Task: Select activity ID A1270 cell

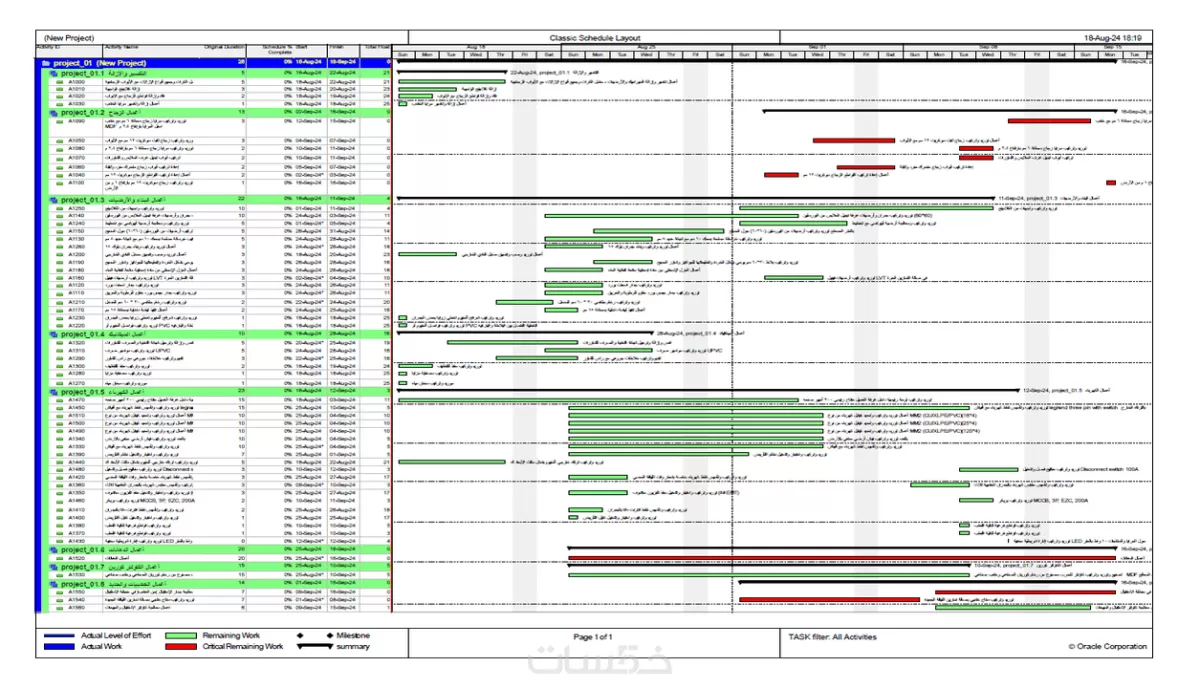Action: tap(77, 383)
